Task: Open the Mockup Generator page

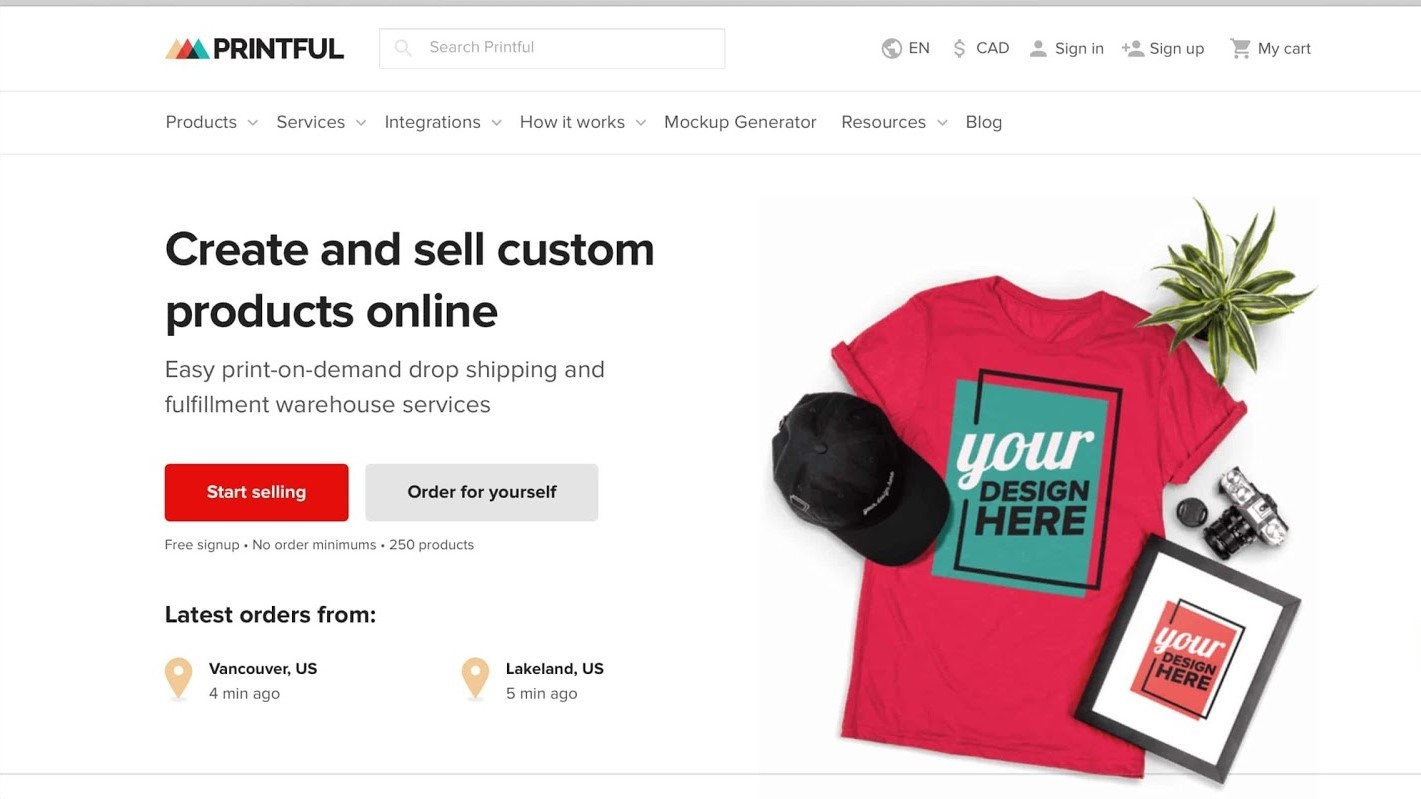Action: coord(740,122)
